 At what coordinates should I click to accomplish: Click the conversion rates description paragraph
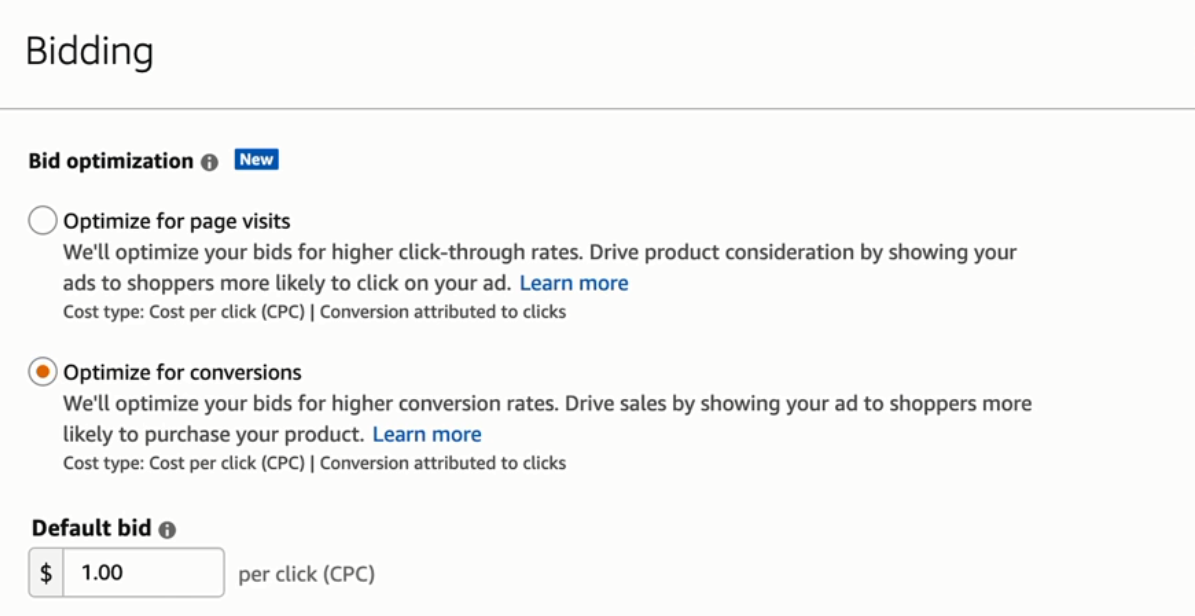pyautogui.click(x=547, y=405)
